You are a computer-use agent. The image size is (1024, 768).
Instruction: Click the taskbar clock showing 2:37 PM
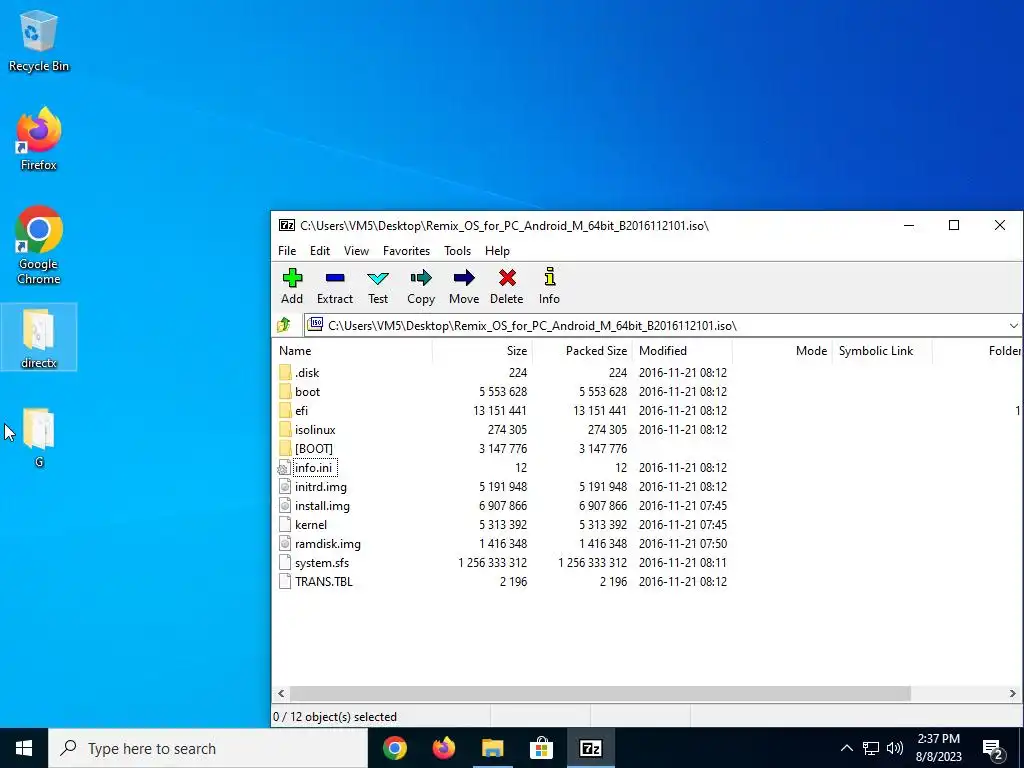[938, 748]
